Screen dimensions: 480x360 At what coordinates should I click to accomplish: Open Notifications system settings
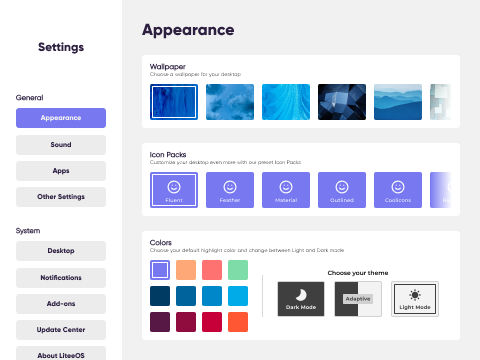tap(61, 278)
